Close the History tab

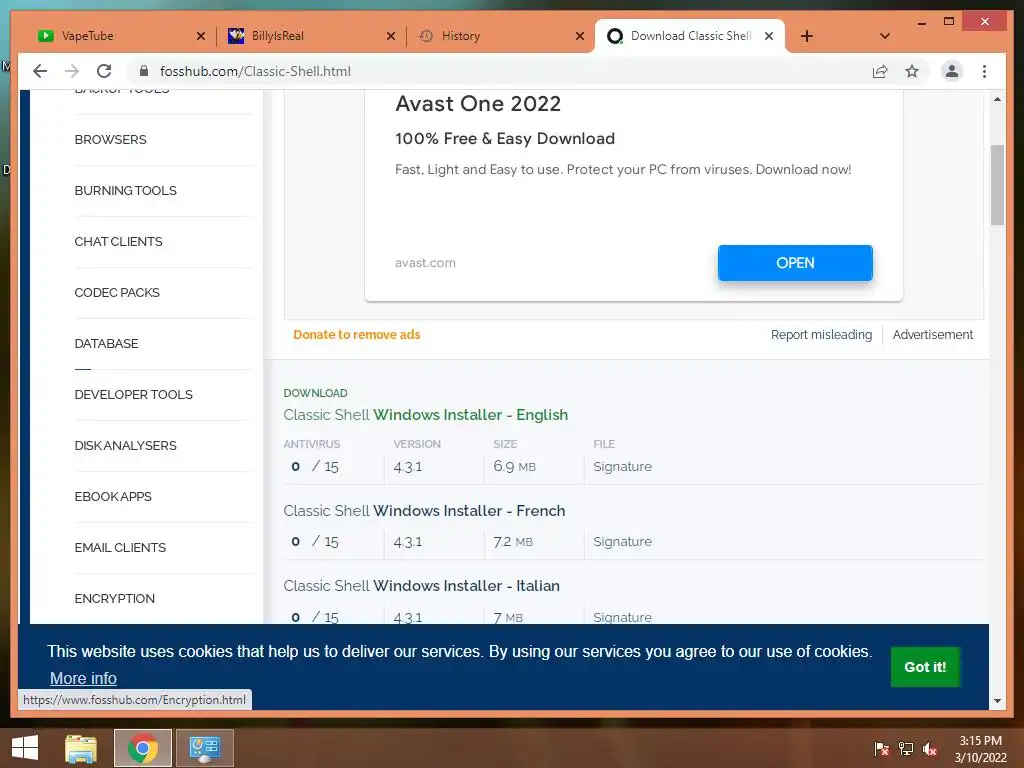pyautogui.click(x=579, y=36)
